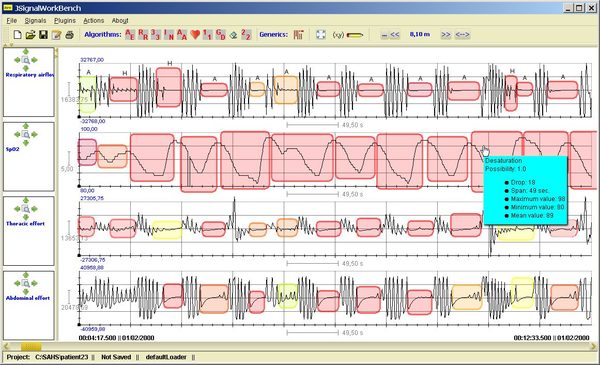Click the notepad edit icon in toolbar
Screen dimensions: 600x365
coord(56,35)
